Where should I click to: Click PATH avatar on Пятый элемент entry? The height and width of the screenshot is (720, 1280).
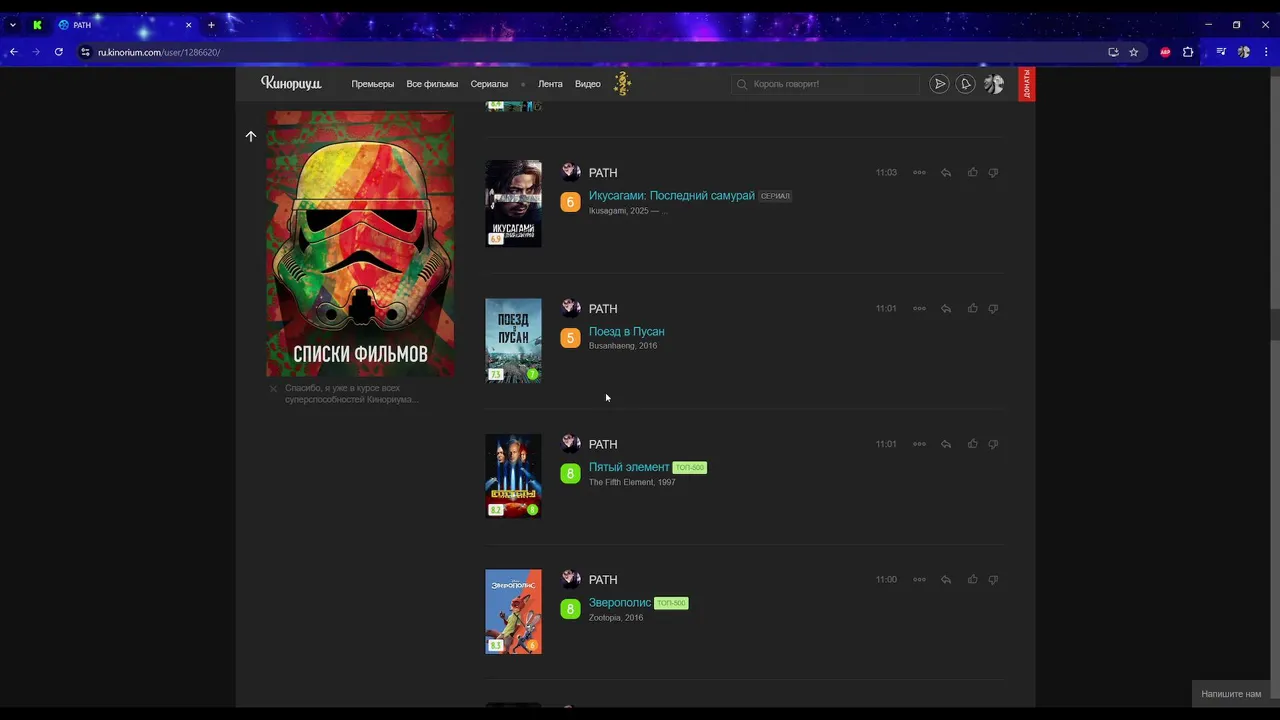(571, 444)
